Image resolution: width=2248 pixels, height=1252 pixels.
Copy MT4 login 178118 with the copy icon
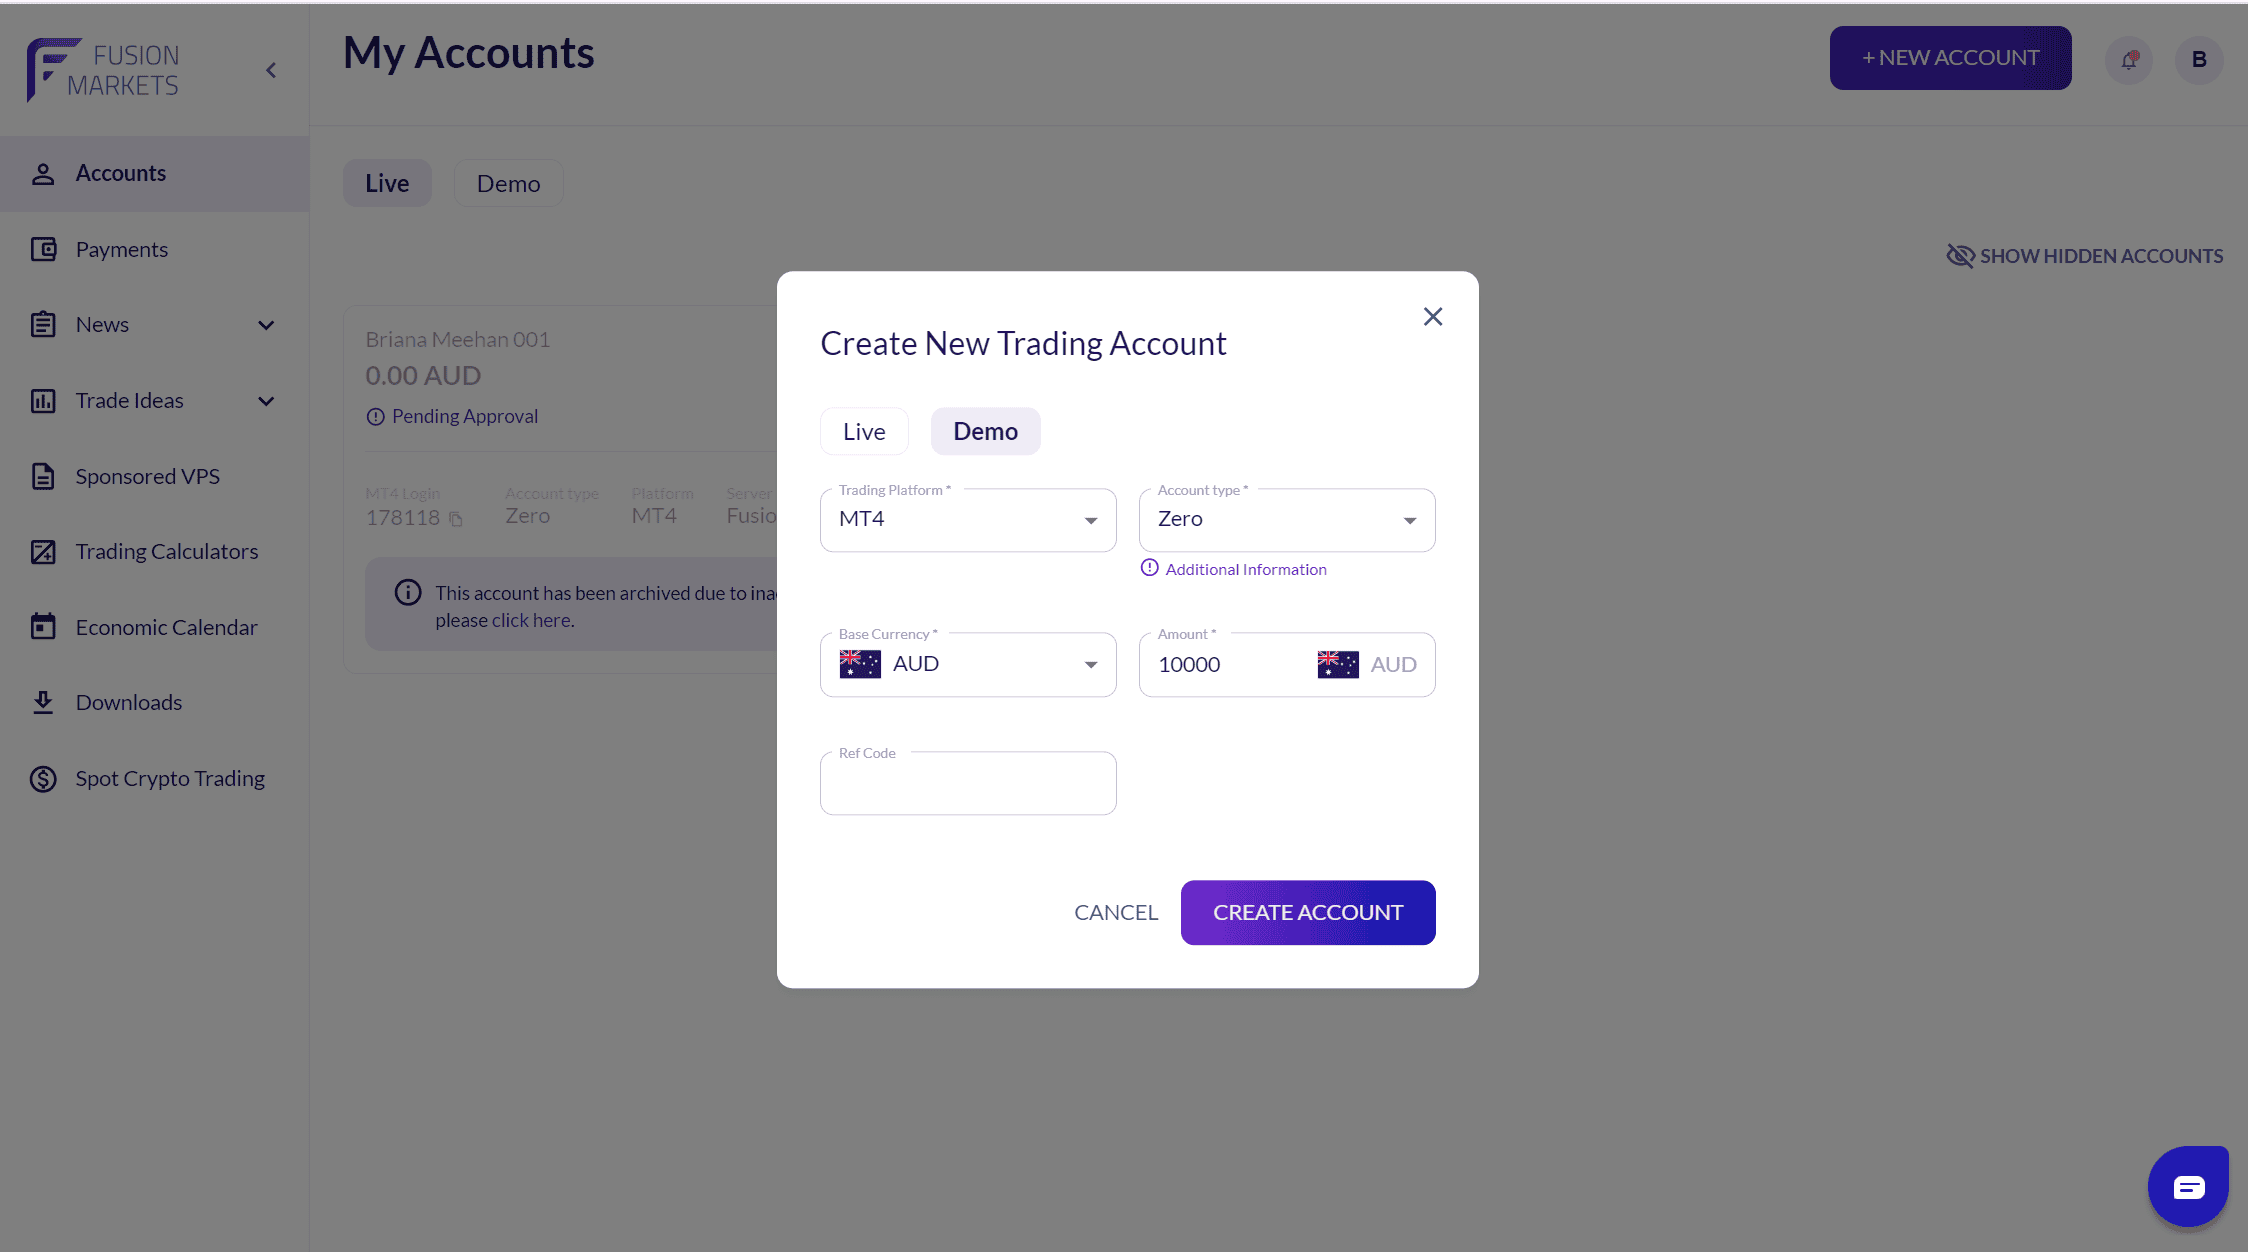tap(456, 519)
